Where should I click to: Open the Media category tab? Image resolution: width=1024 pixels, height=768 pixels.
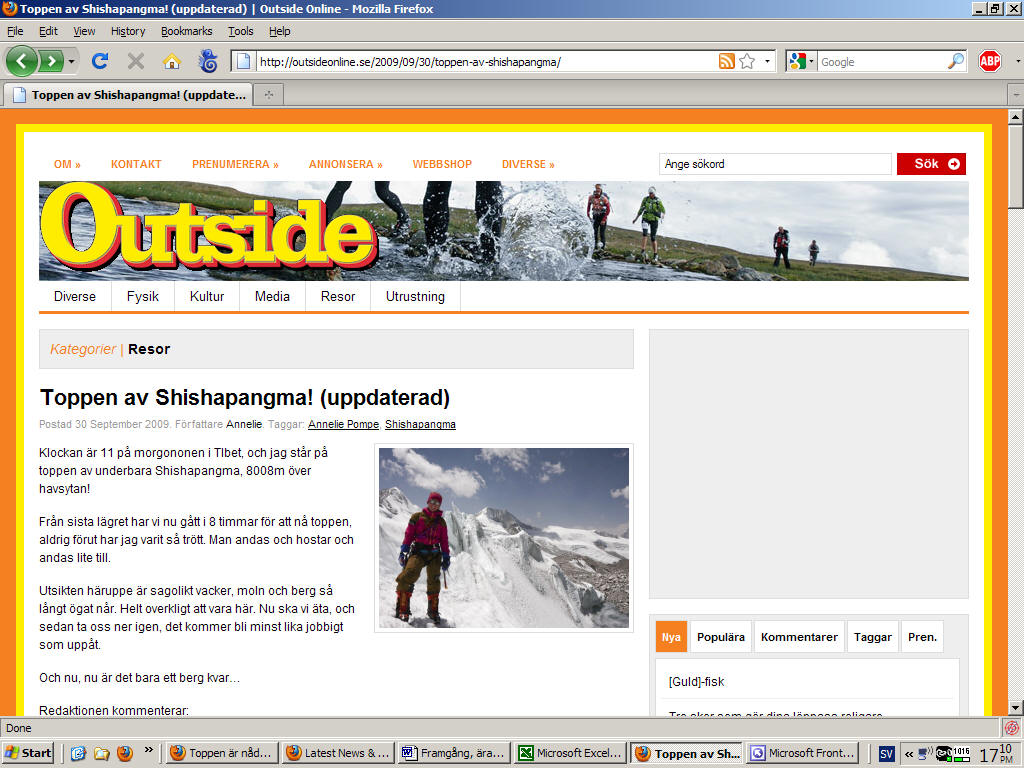pyautogui.click(x=272, y=296)
